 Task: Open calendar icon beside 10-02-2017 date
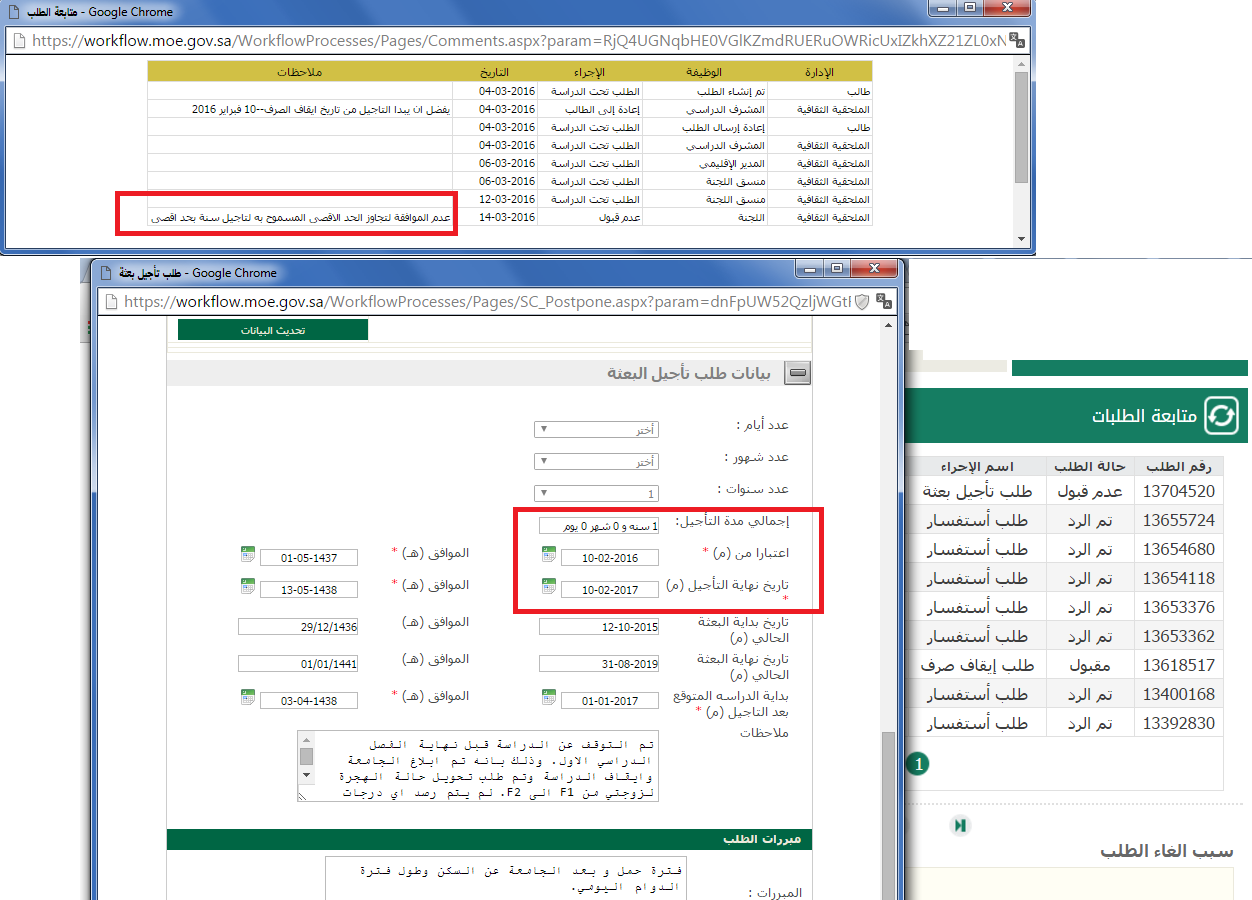(548, 587)
